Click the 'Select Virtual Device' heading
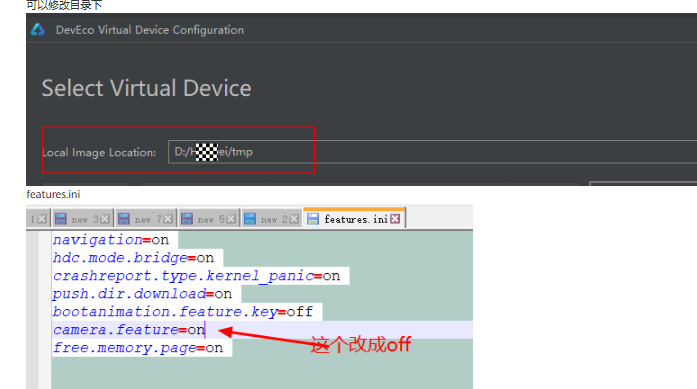The height and width of the screenshot is (389, 697). [147, 88]
